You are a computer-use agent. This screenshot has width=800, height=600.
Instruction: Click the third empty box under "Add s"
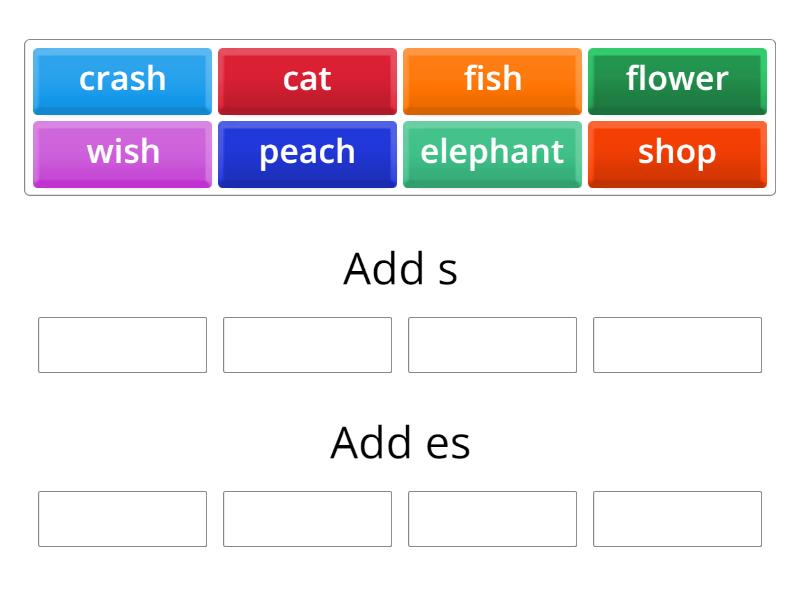click(x=492, y=346)
